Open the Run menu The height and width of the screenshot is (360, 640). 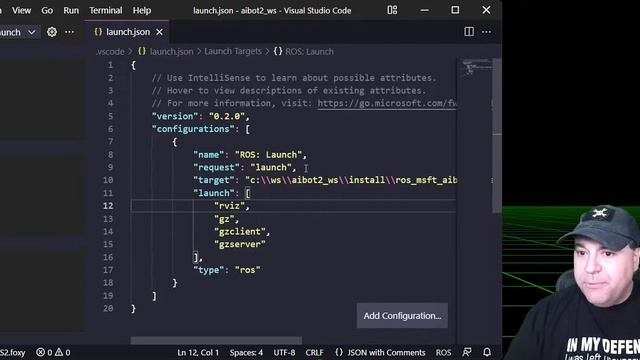tap(71, 10)
